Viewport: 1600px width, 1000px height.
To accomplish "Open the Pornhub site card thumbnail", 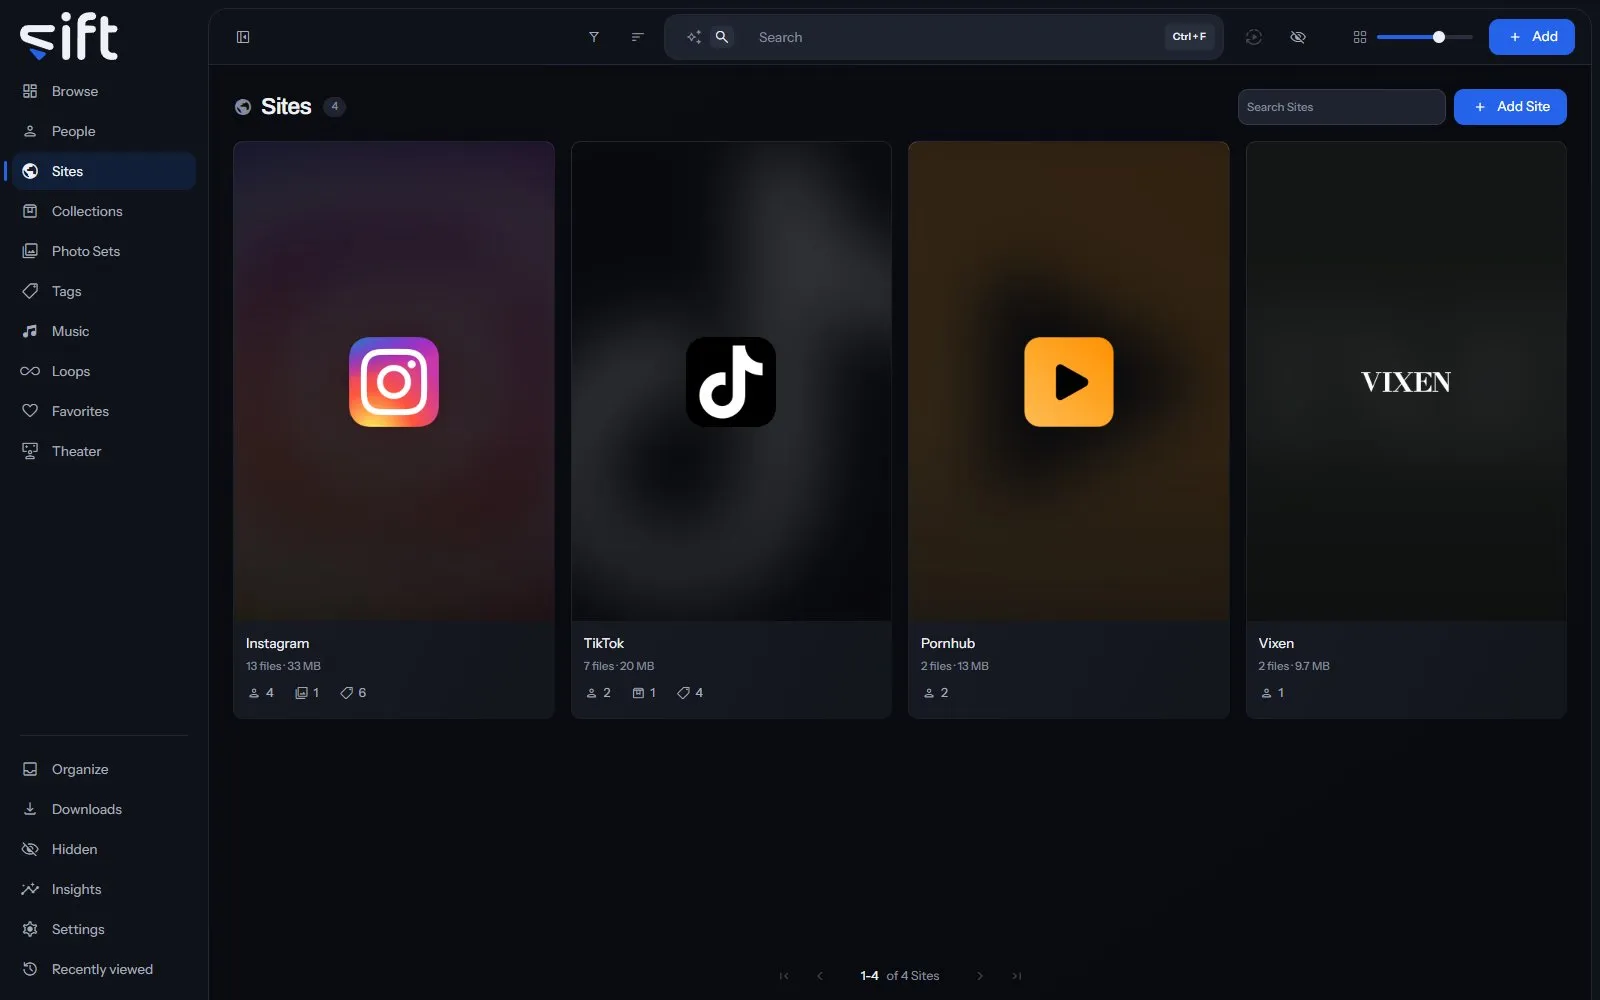I will 1069,381.
